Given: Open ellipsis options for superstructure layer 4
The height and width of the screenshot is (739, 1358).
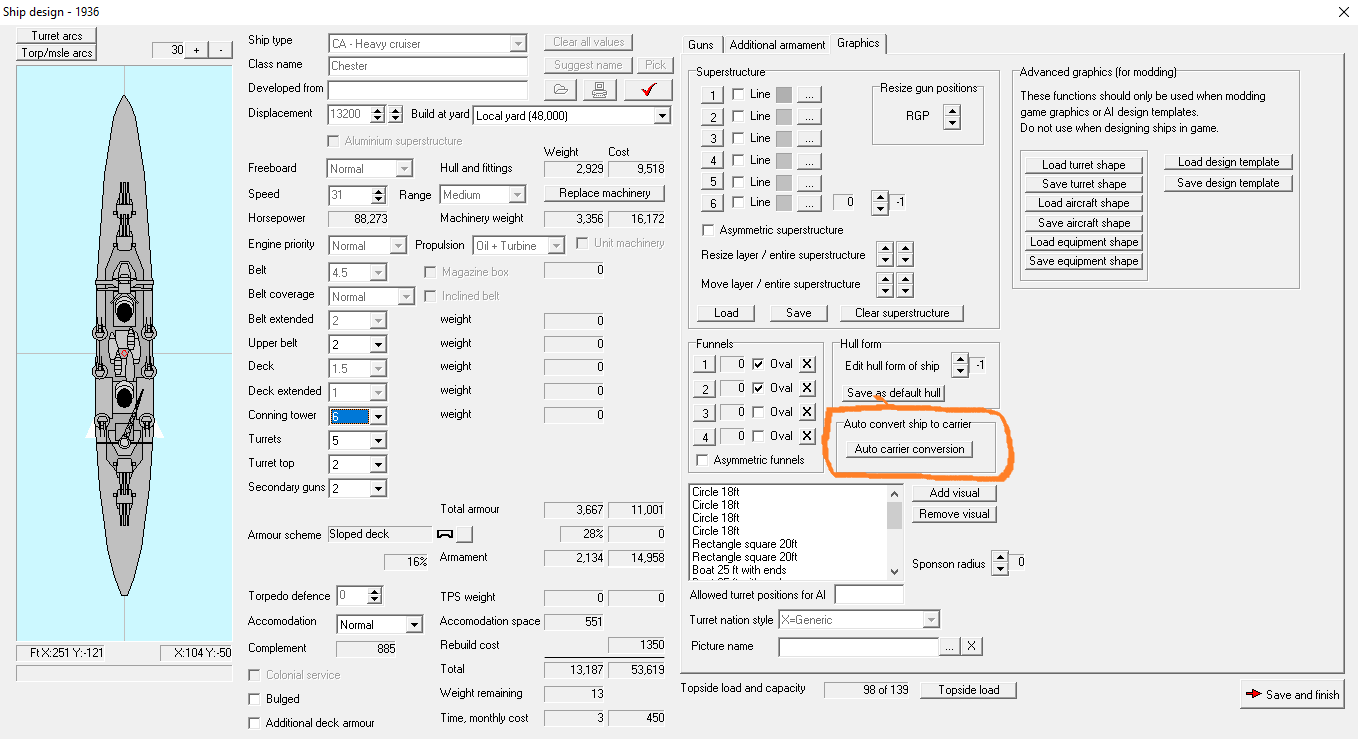Looking at the screenshot, I should tap(809, 160).
